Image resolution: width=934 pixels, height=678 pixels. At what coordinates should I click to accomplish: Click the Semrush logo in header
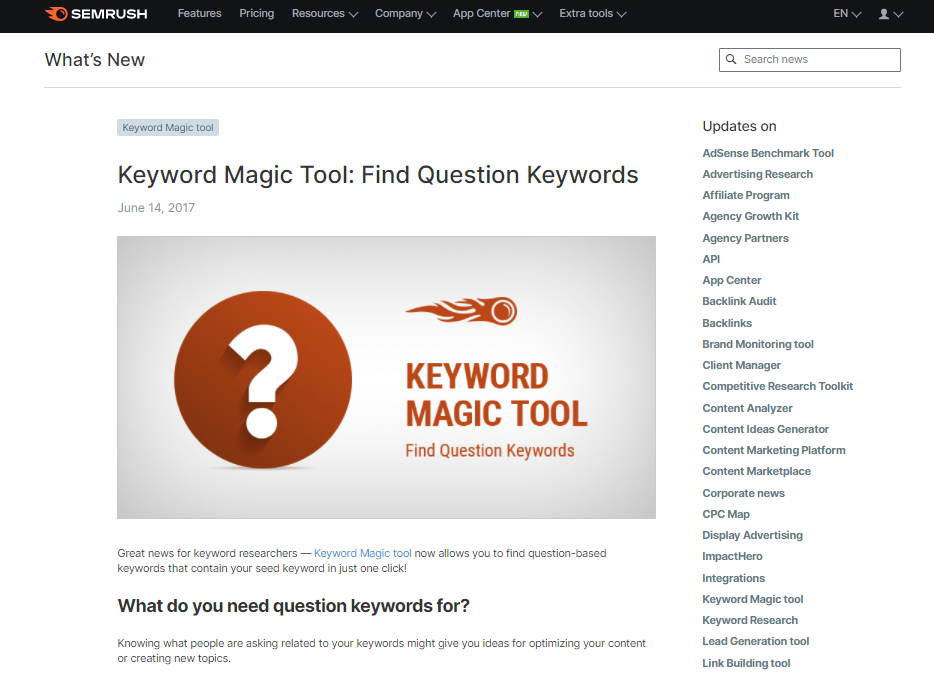coord(96,14)
